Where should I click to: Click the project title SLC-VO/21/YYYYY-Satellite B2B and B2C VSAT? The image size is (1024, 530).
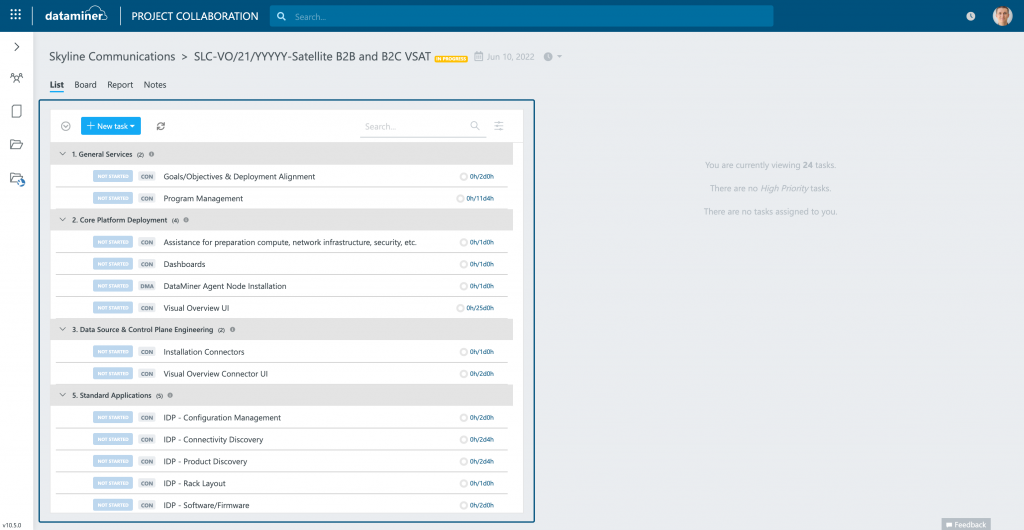click(312, 57)
